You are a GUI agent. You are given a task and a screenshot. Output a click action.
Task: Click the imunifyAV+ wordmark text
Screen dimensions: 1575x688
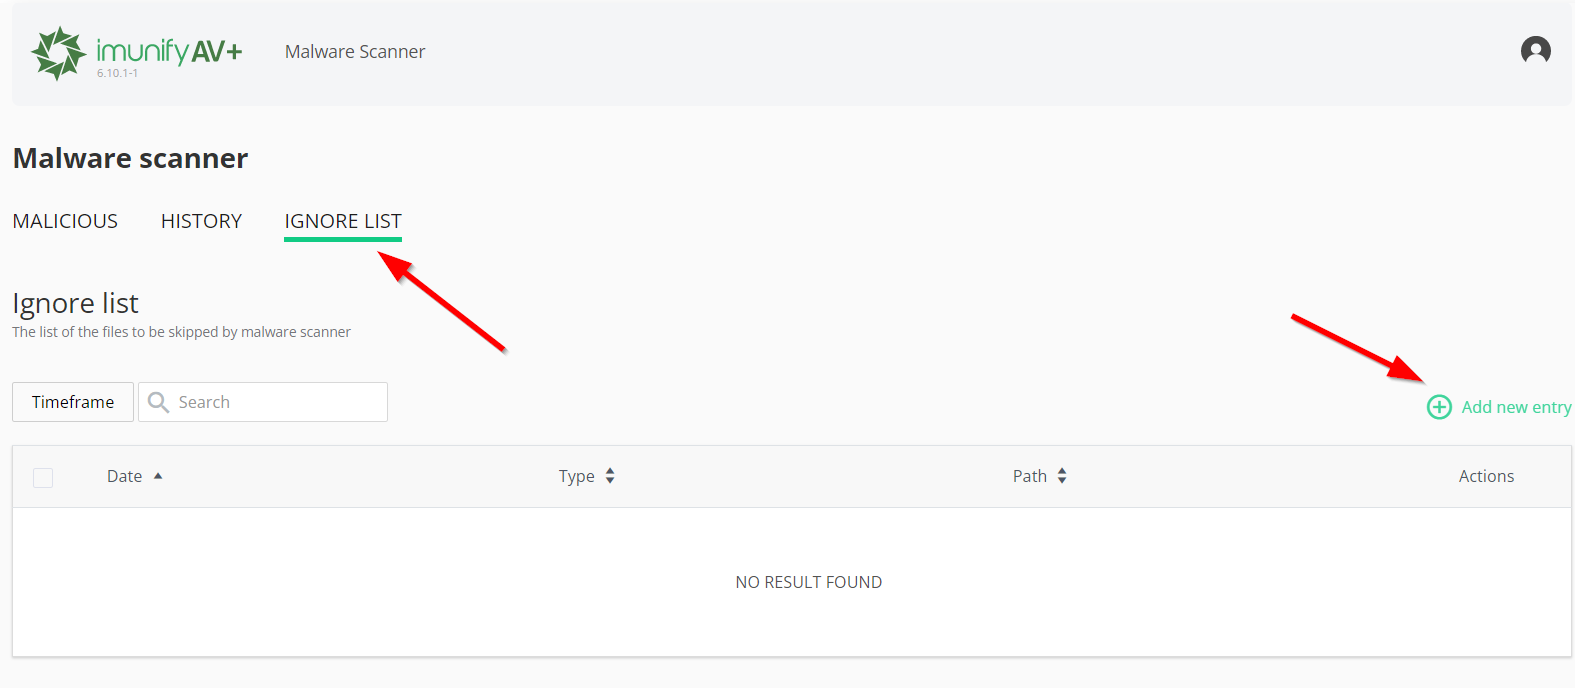coord(169,51)
